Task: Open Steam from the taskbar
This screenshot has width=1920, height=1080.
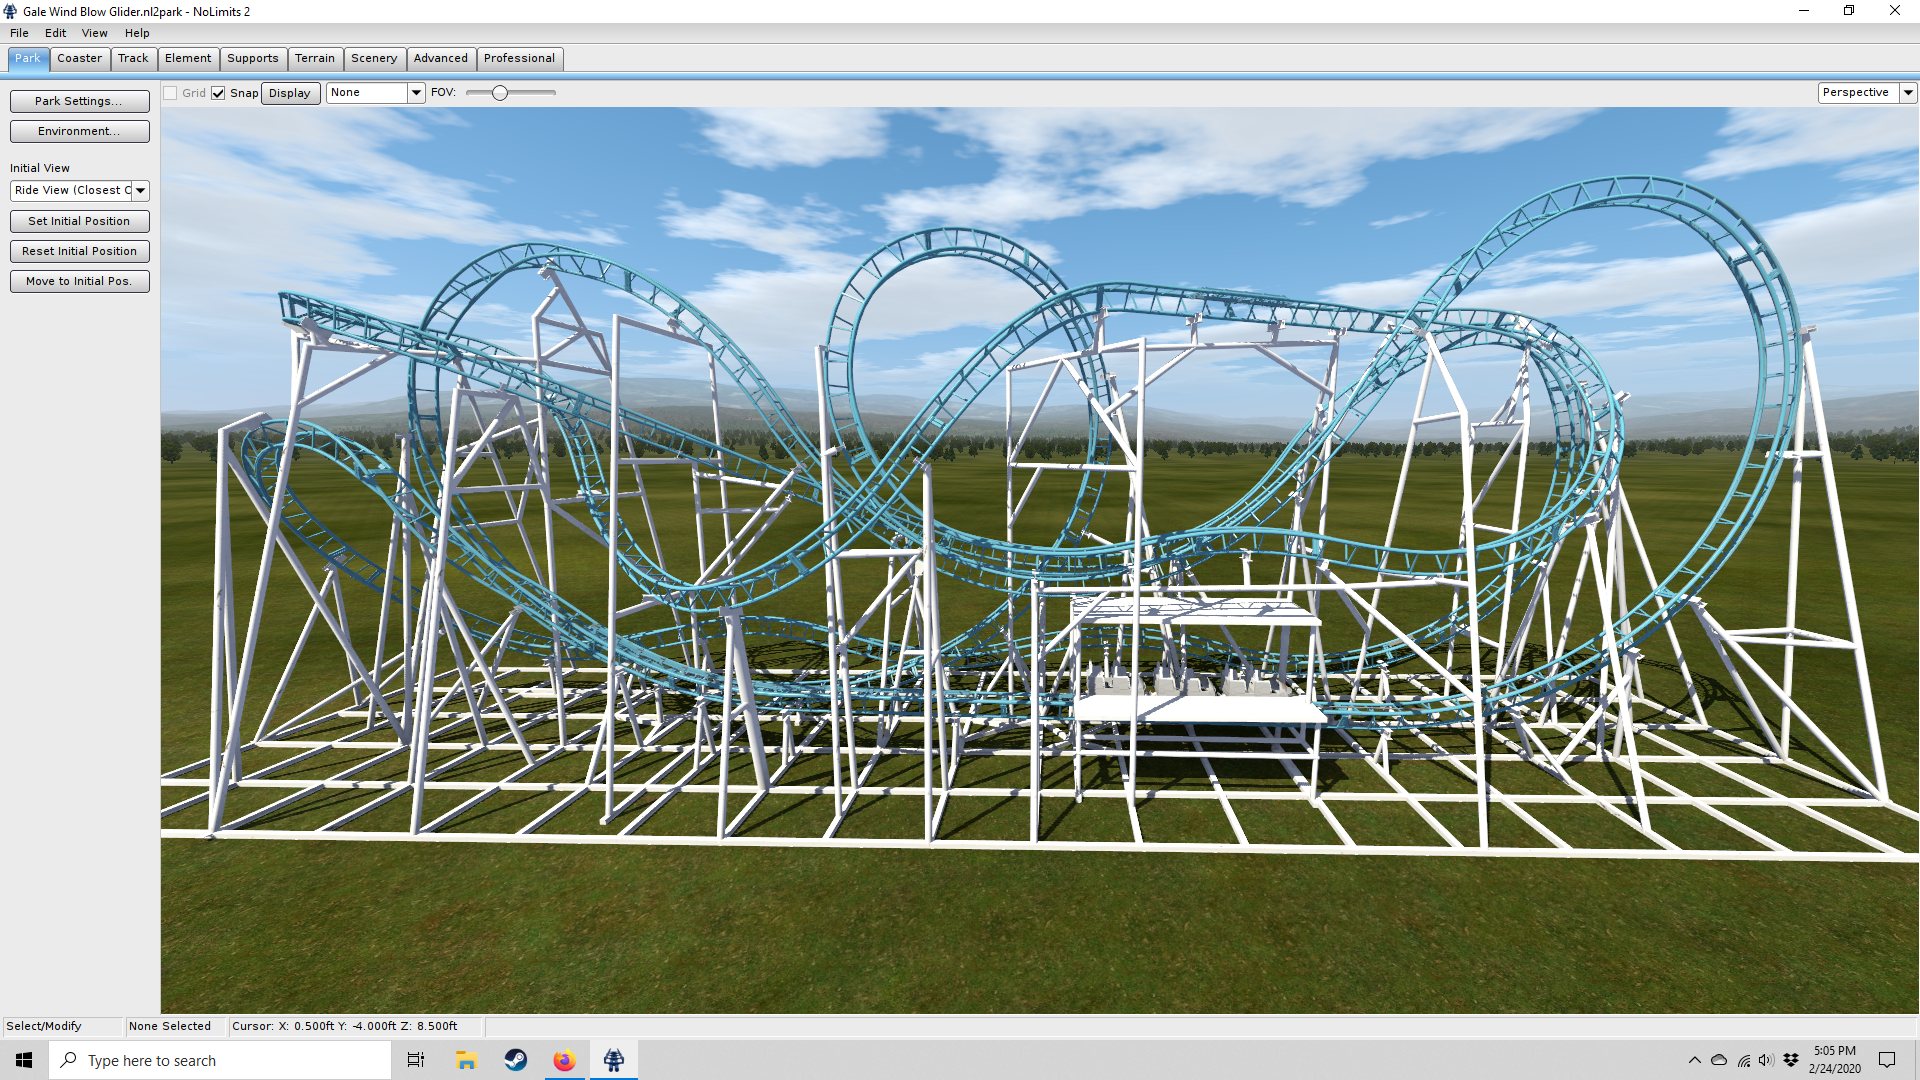Action: point(516,1060)
